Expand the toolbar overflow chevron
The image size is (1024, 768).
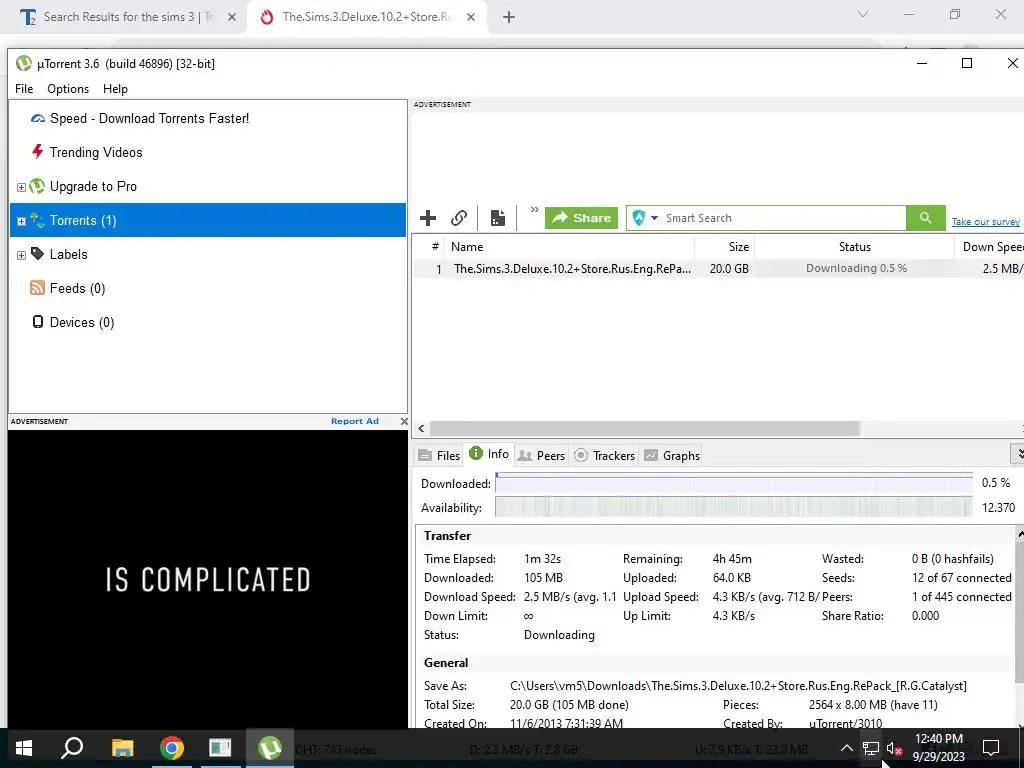[534, 210]
